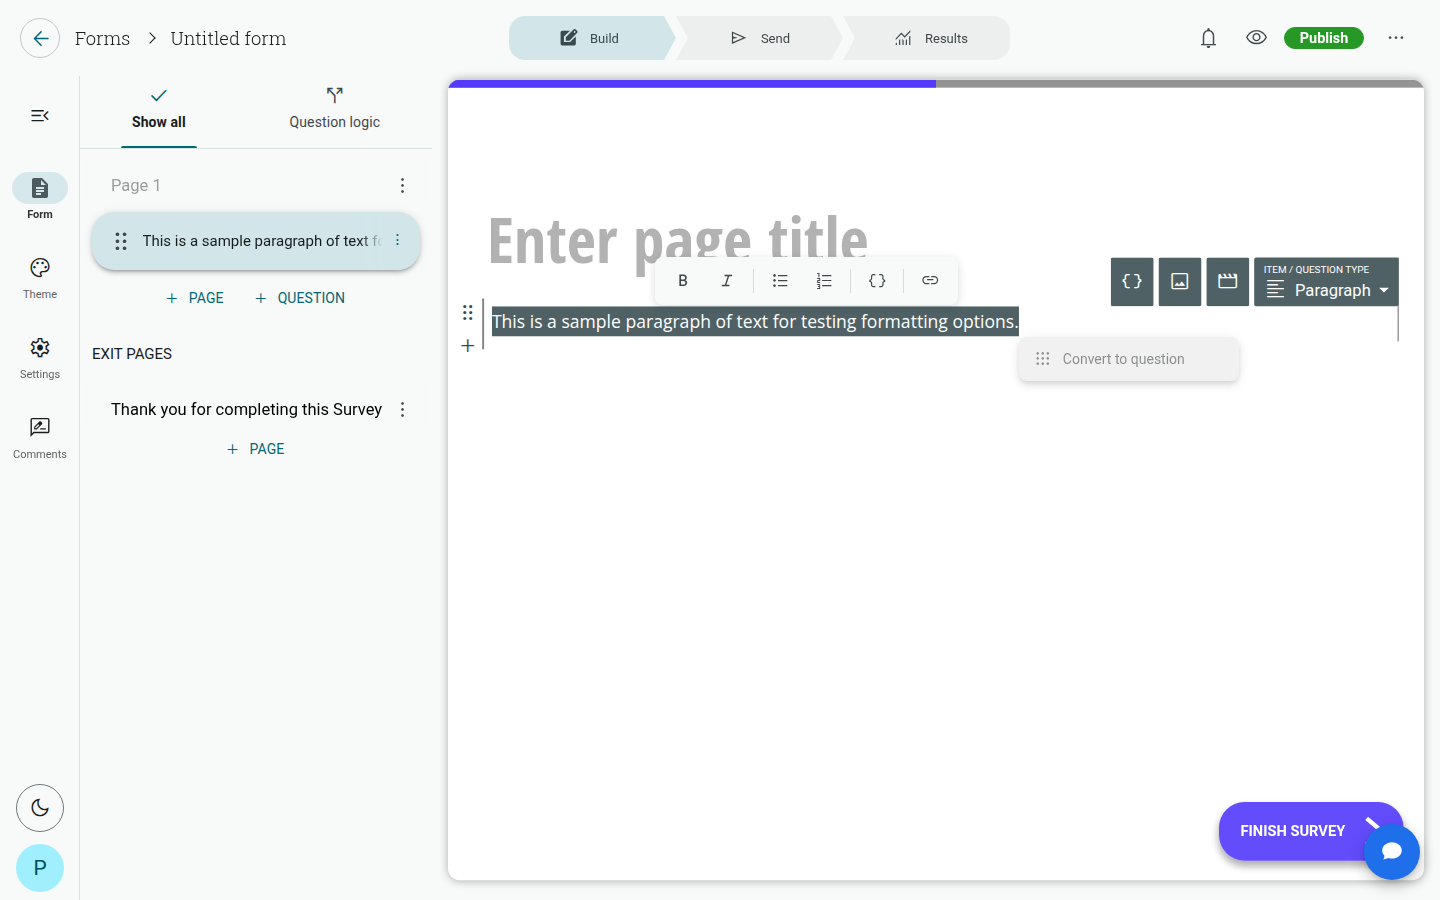Open the more options ellipsis menu
This screenshot has width=1440, height=900.
[1396, 38]
